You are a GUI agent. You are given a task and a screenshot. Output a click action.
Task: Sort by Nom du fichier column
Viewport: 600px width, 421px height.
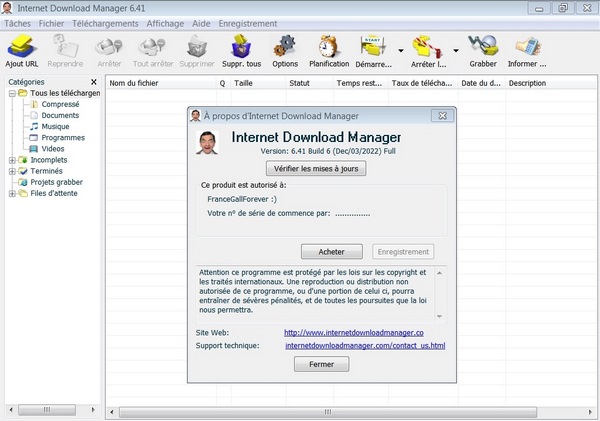(161, 83)
